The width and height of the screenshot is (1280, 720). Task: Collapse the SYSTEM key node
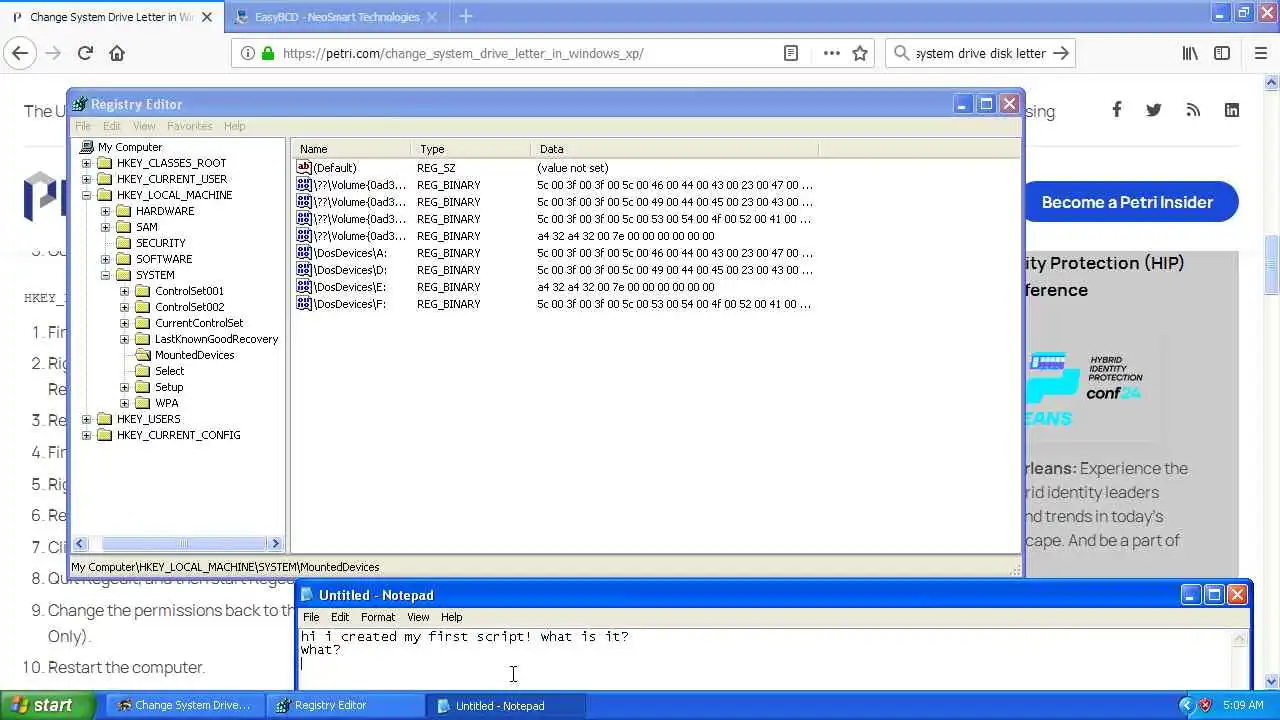pyautogui.click(x=105, y=275)
